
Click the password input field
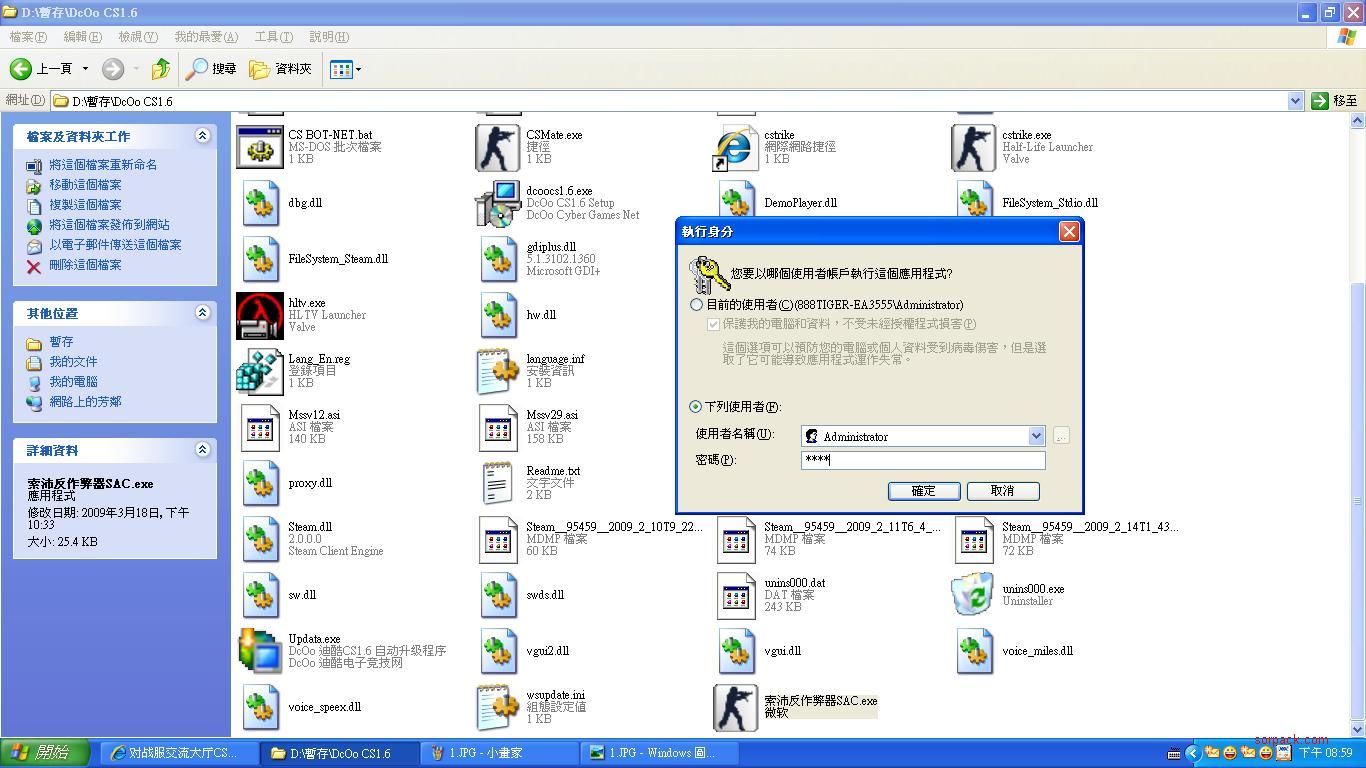(922, 460)
